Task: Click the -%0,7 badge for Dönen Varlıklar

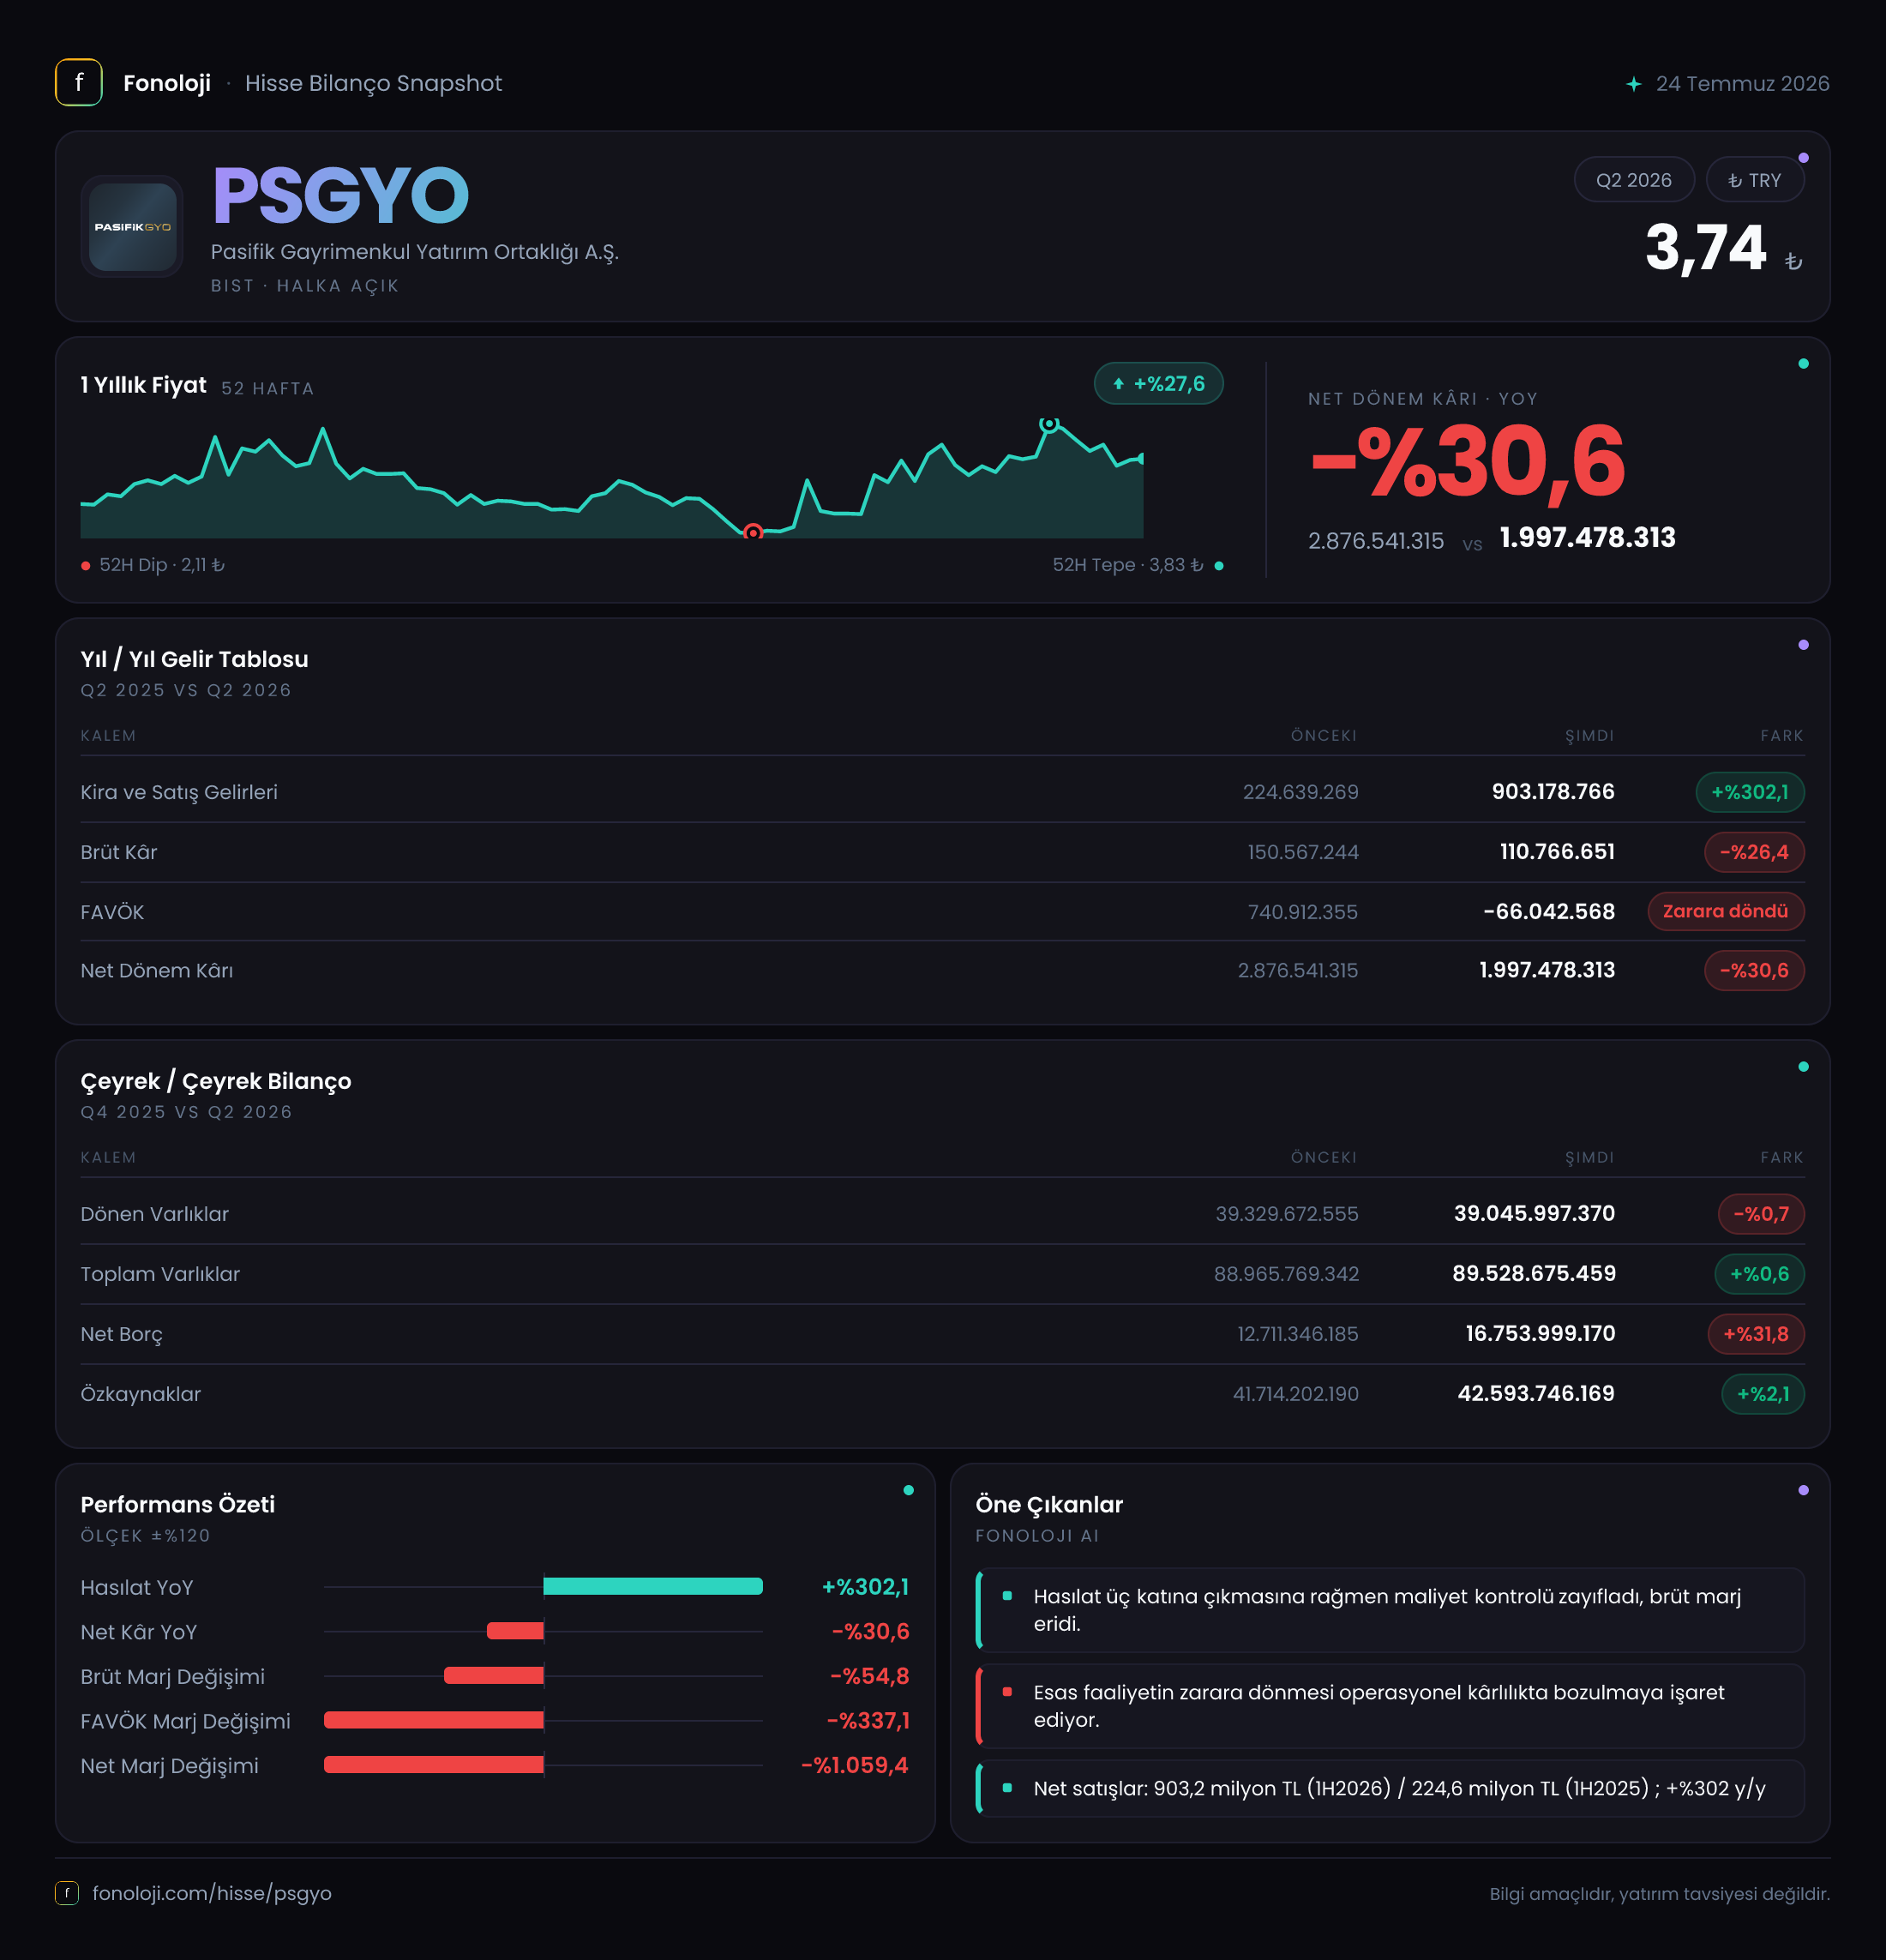Action: [x=1760, y=1214]
